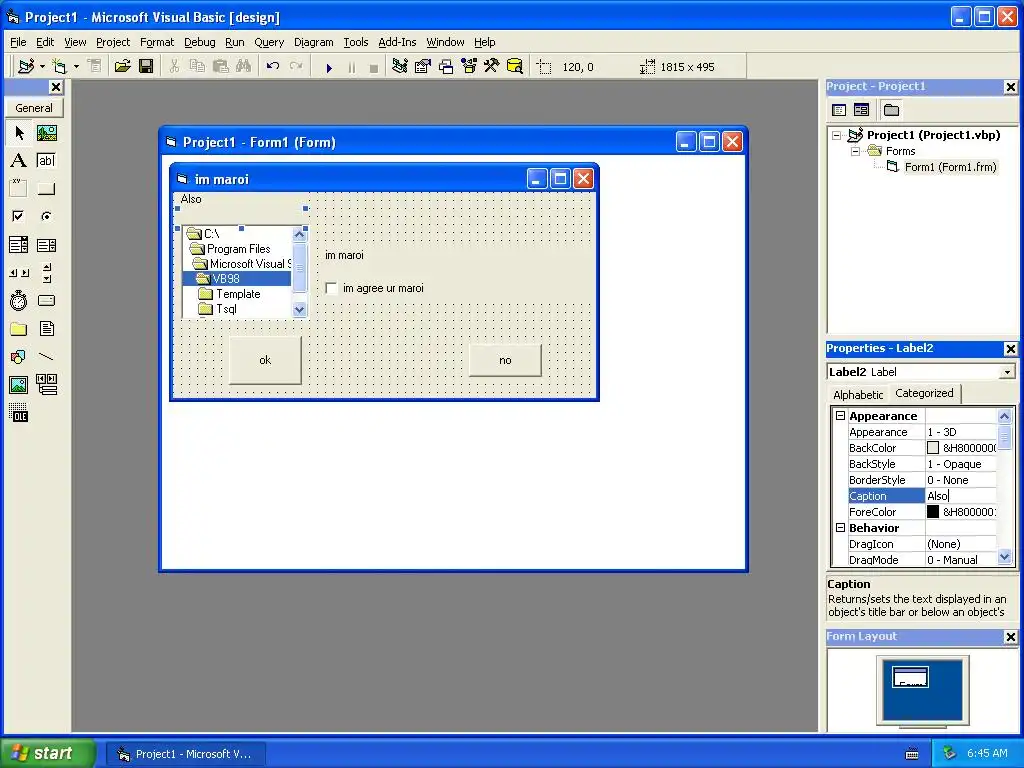Screen dimensions: 1024x768
Task: Click View Object icon in Project panel
Action: click(861, 110)
